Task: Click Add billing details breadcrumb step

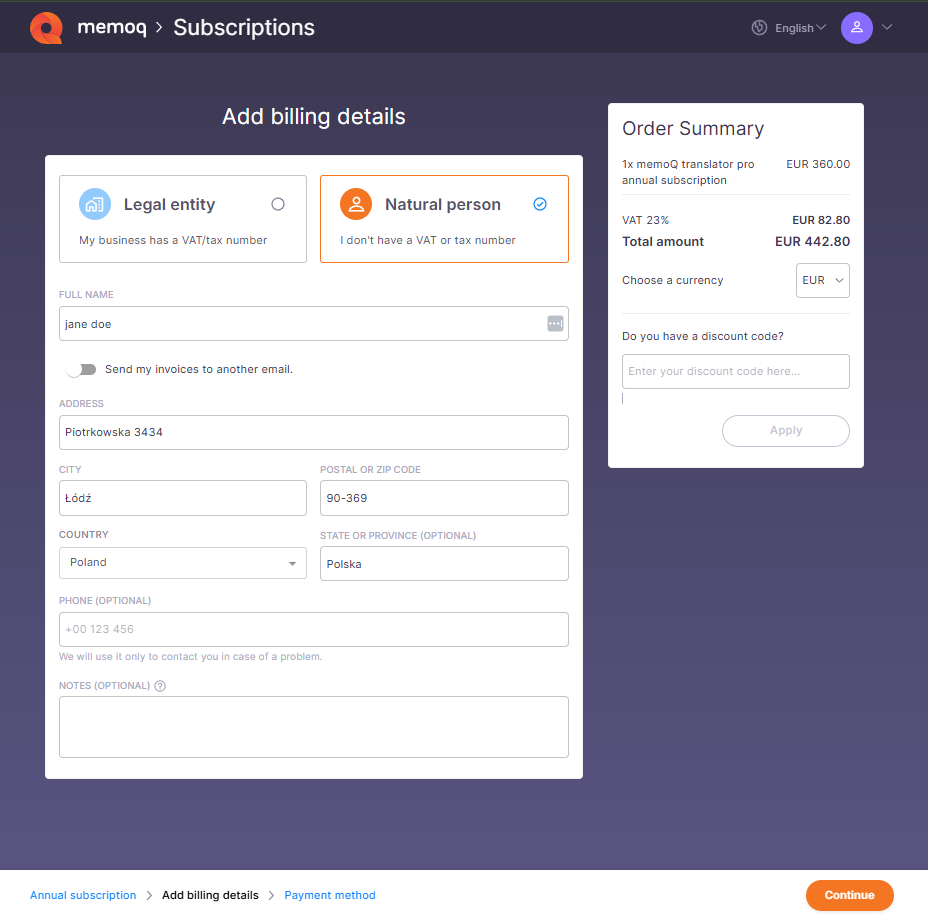Action: click(210, 895)
